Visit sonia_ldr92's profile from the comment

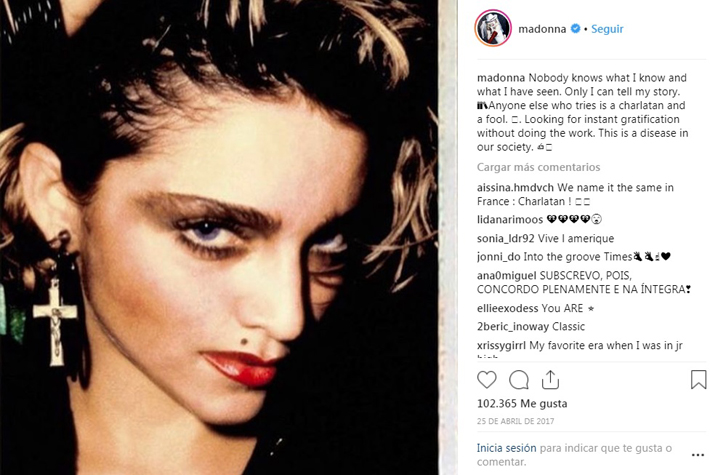coord(506,239)
